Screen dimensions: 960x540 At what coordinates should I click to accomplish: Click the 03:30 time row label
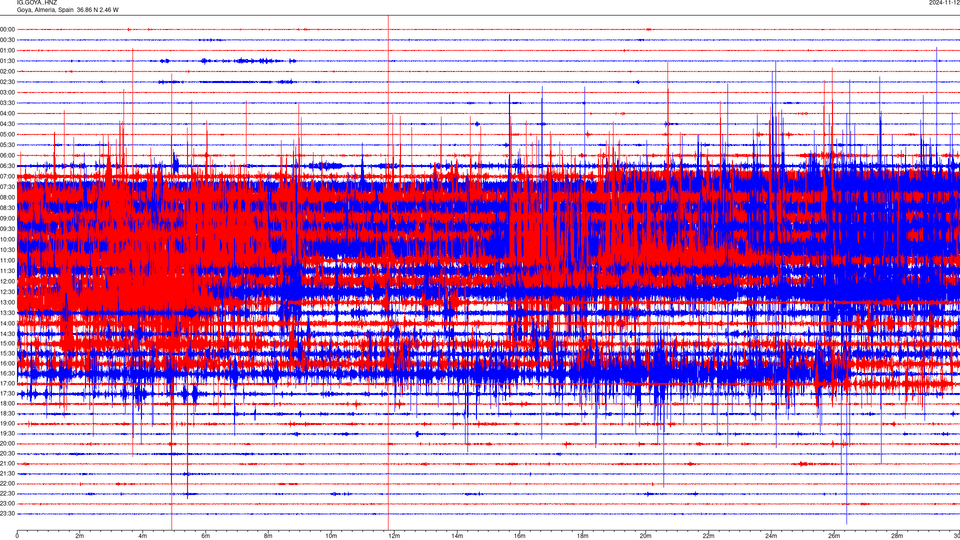[x=8, y=103]
